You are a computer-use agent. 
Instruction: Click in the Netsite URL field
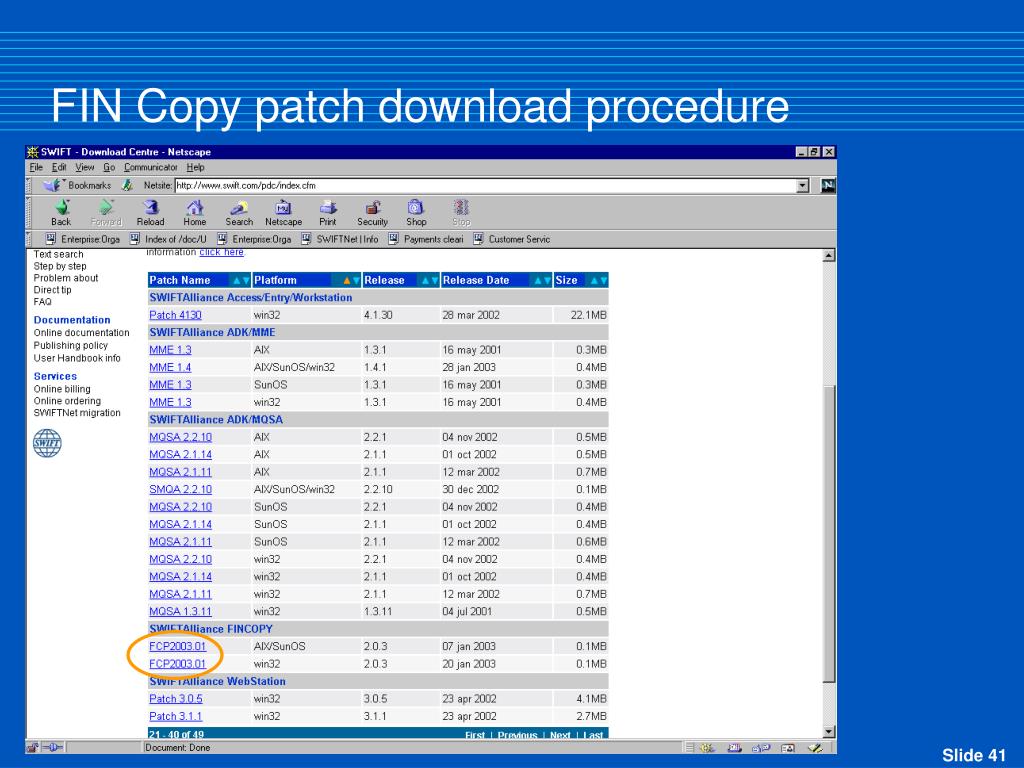(x=486, y=185)
